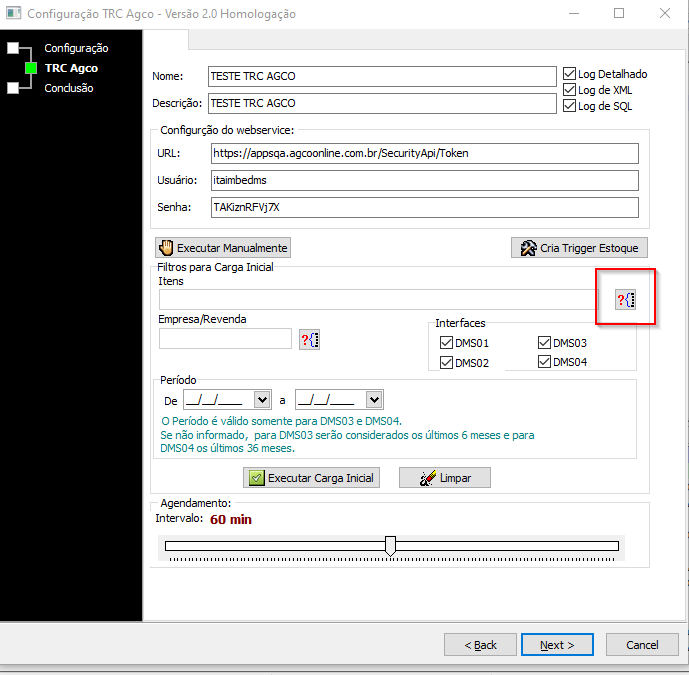Image resolution: width=689 pixels, height=675 pixels.
Task: Uncheck the DMS03 interface
Action: point(544,342)
